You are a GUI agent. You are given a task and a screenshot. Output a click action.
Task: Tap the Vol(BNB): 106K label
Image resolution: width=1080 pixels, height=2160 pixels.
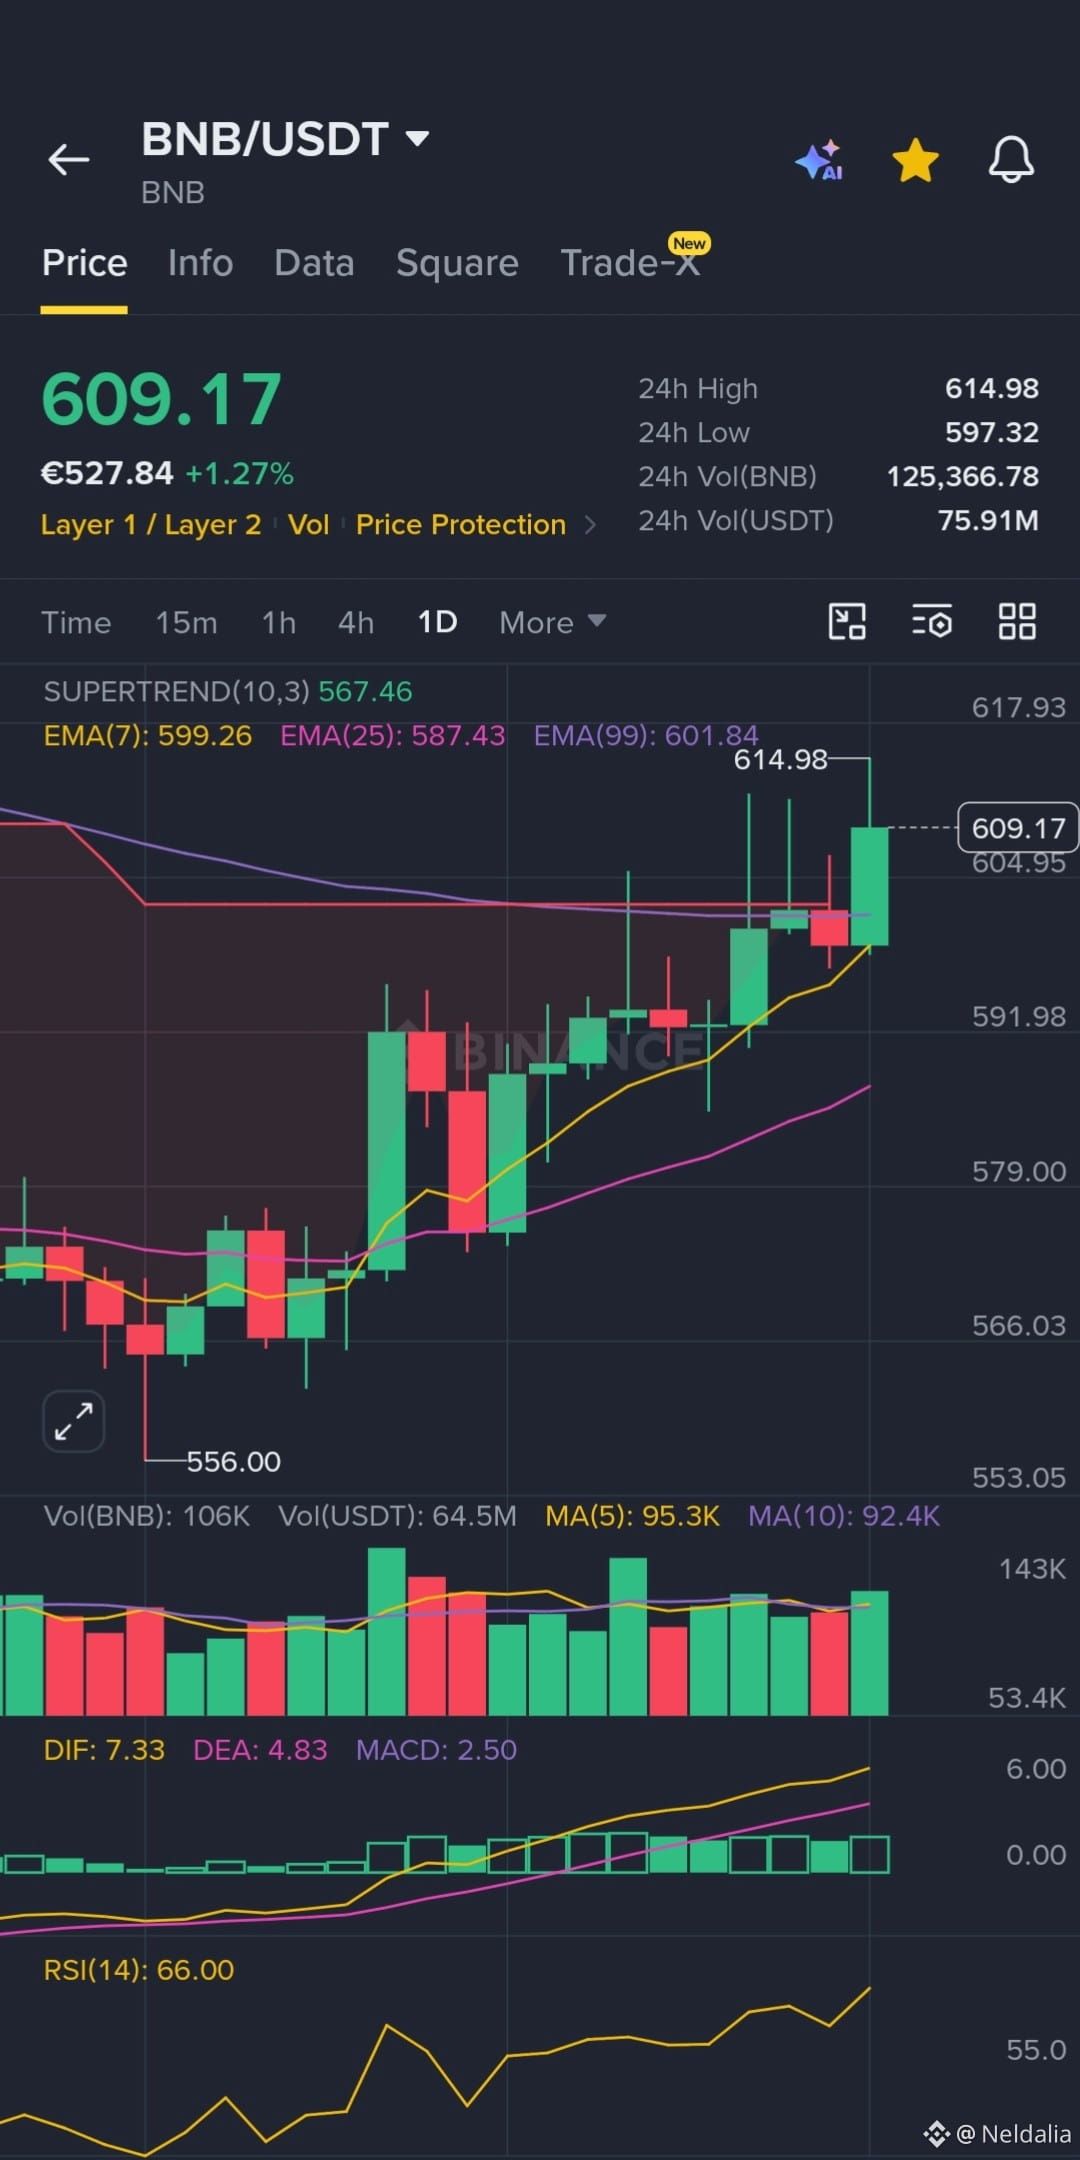pos(146,1516)
